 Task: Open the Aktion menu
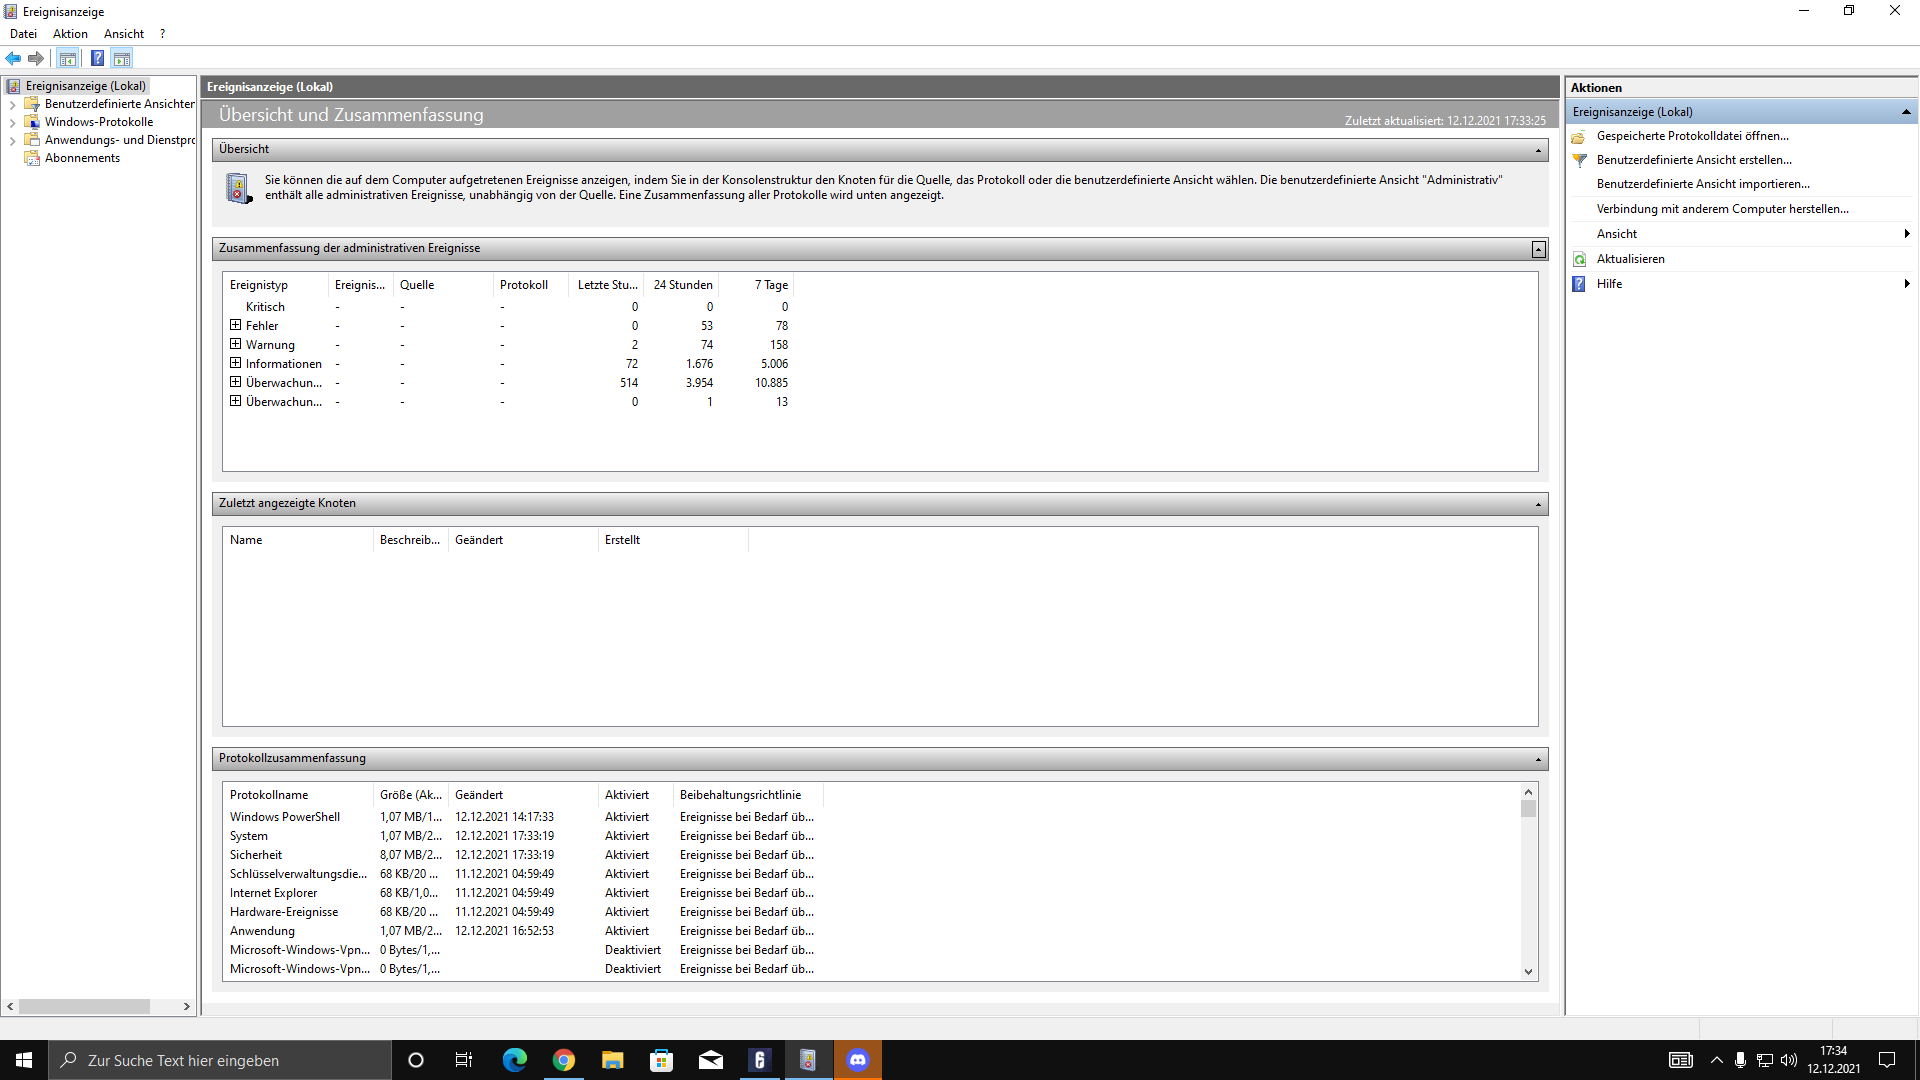[x=70, y=34]
